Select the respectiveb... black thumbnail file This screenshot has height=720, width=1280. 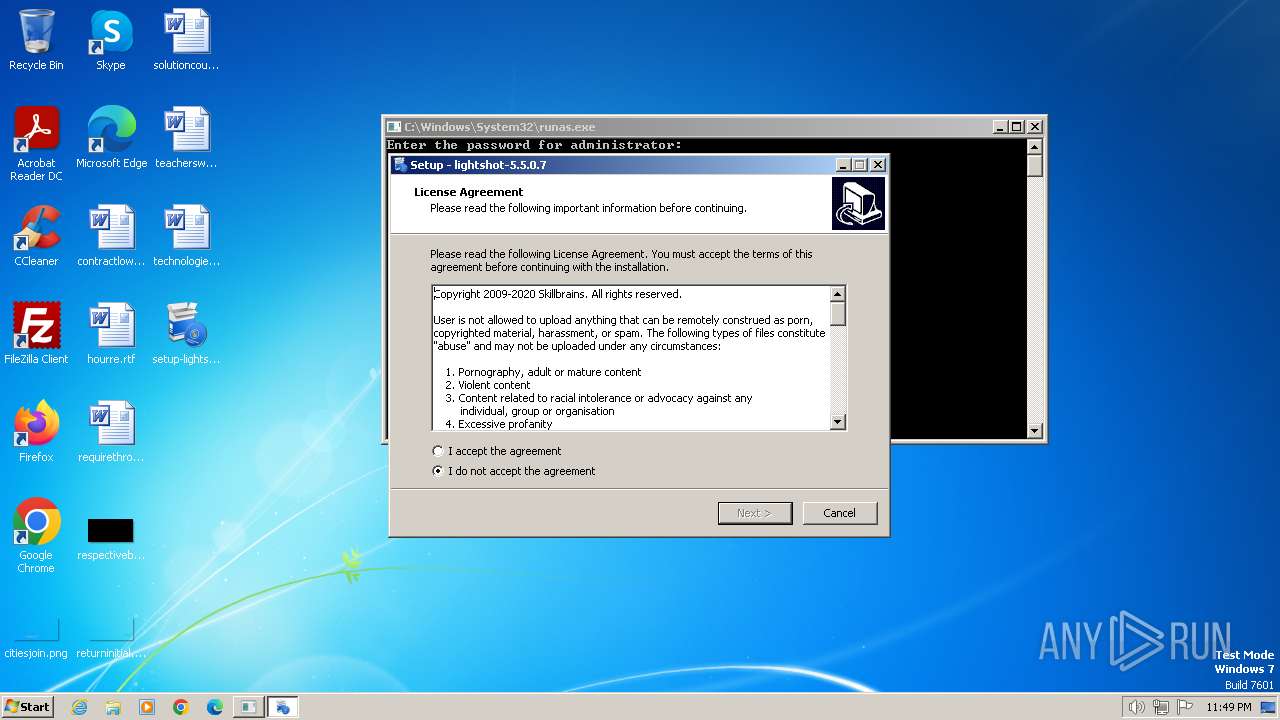pyautogui.click(x=111, y=536)
